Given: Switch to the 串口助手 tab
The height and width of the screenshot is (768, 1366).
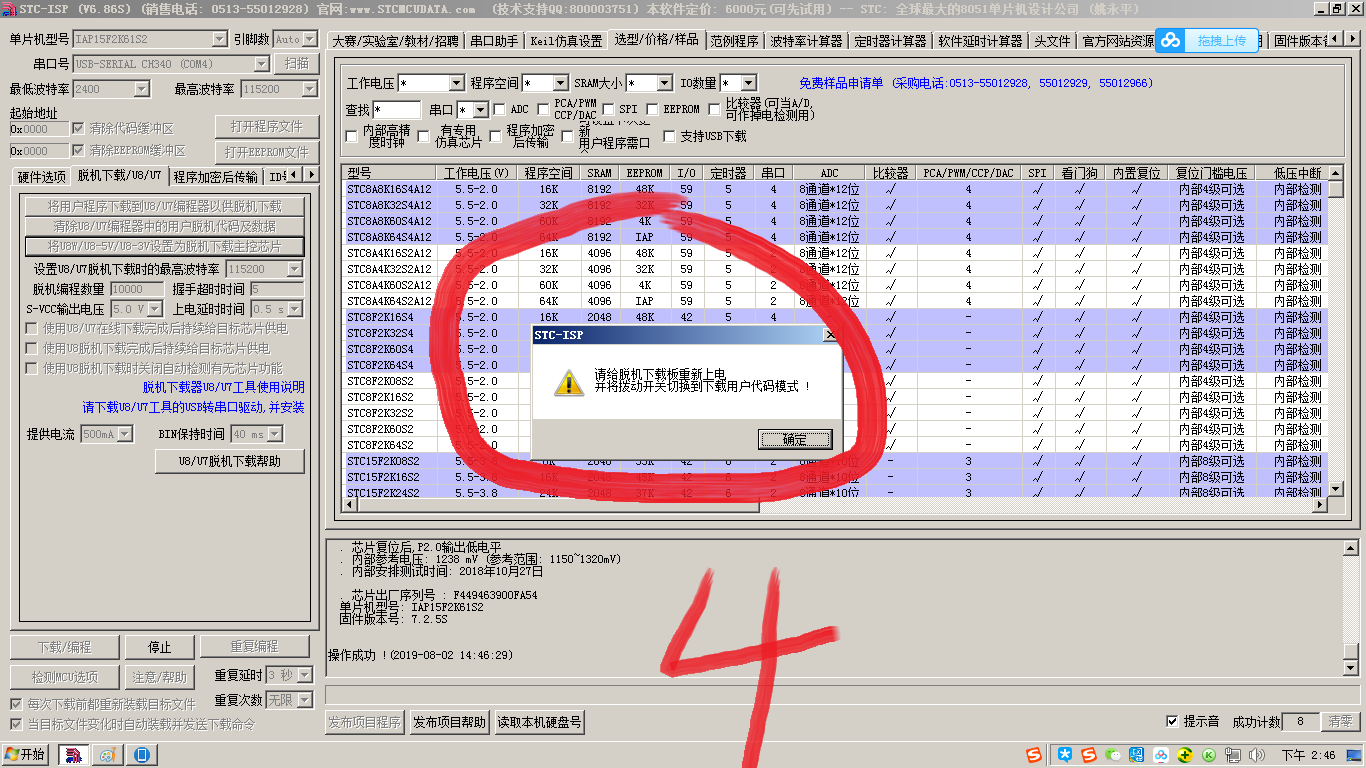Looking at the screenshot, I should (x=494, y=41).
